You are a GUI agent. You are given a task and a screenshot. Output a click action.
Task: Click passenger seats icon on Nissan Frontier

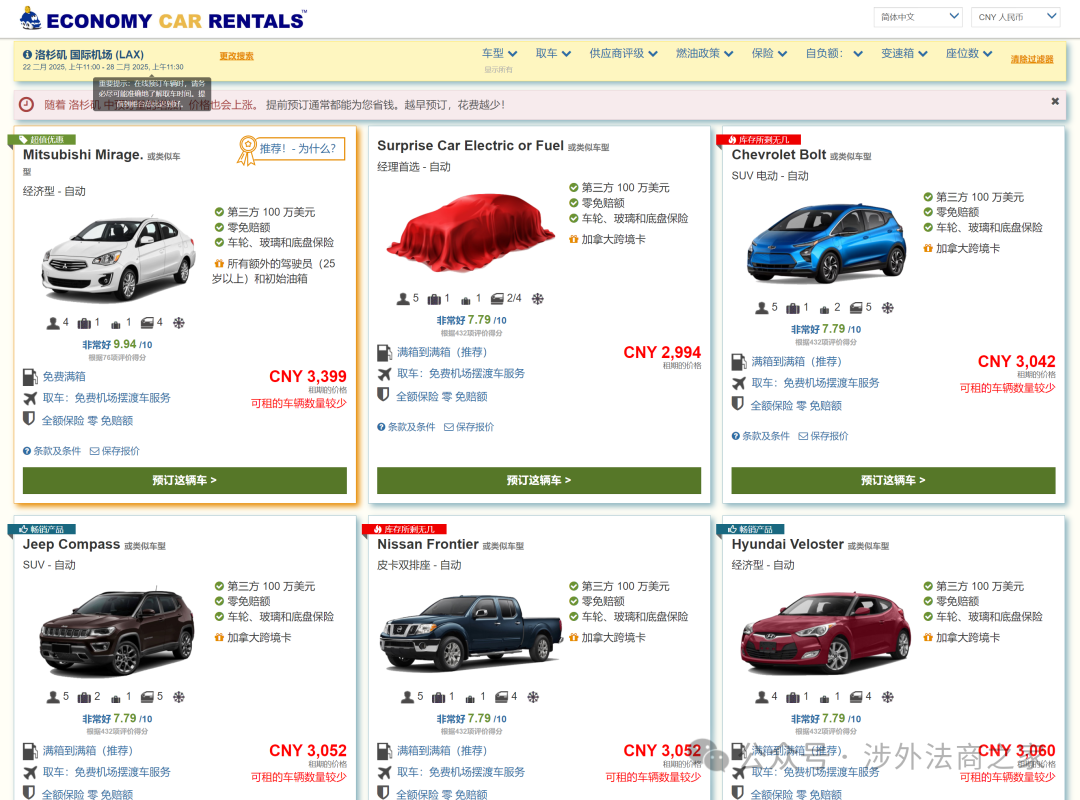[x=408, y=697]
